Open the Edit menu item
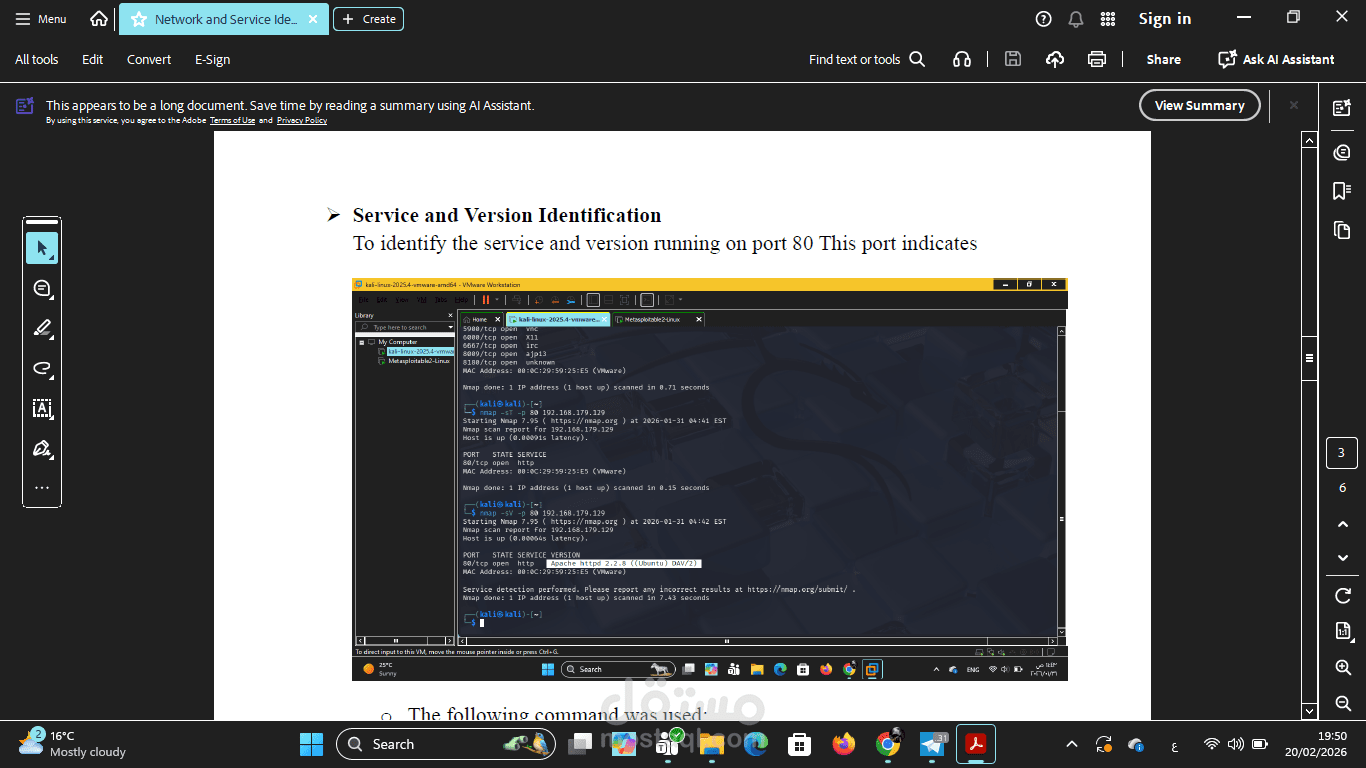The width and height of the screenshot is (1366, 768). pos(93,59)
